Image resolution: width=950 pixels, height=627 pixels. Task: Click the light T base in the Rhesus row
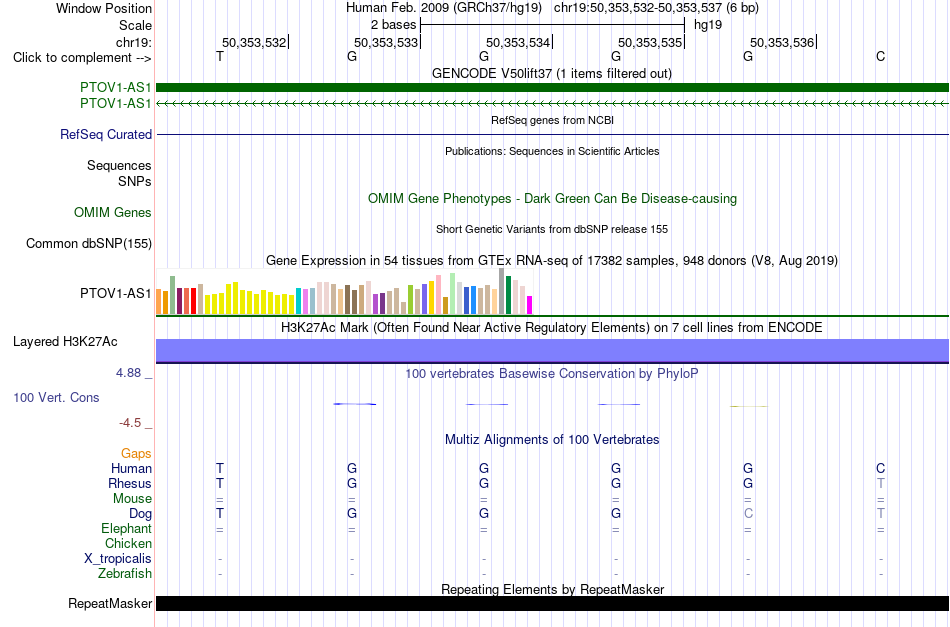click(880, 483)
